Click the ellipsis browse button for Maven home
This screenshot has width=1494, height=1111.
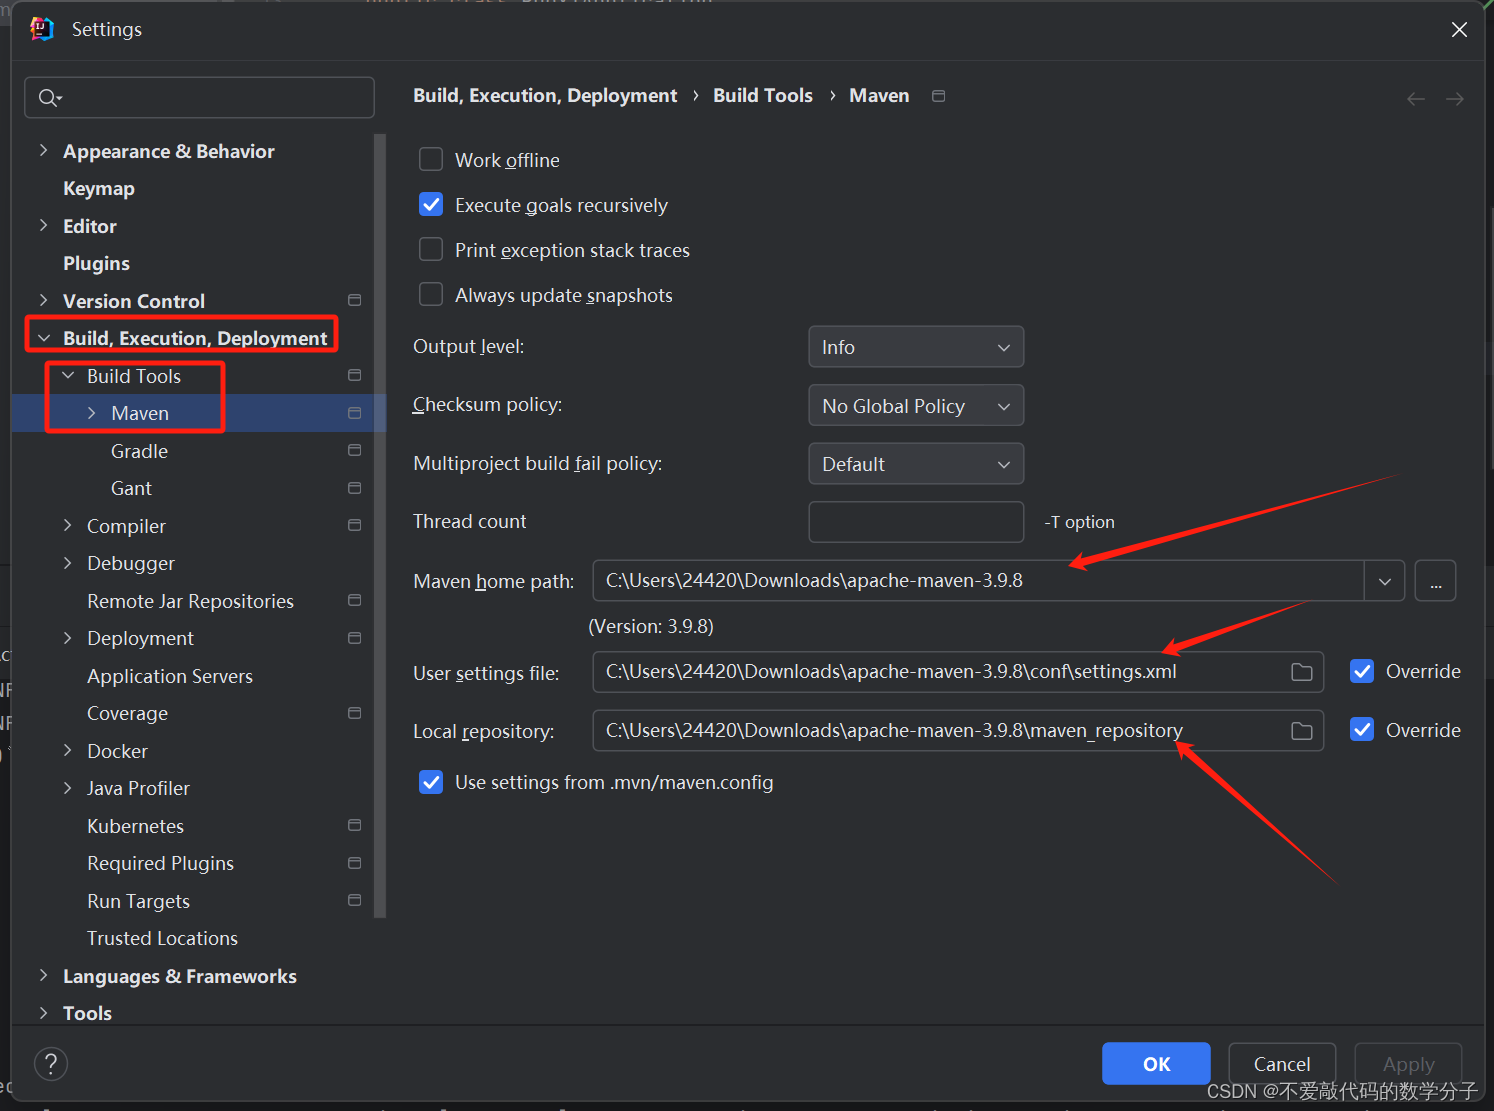point(1435,581)
